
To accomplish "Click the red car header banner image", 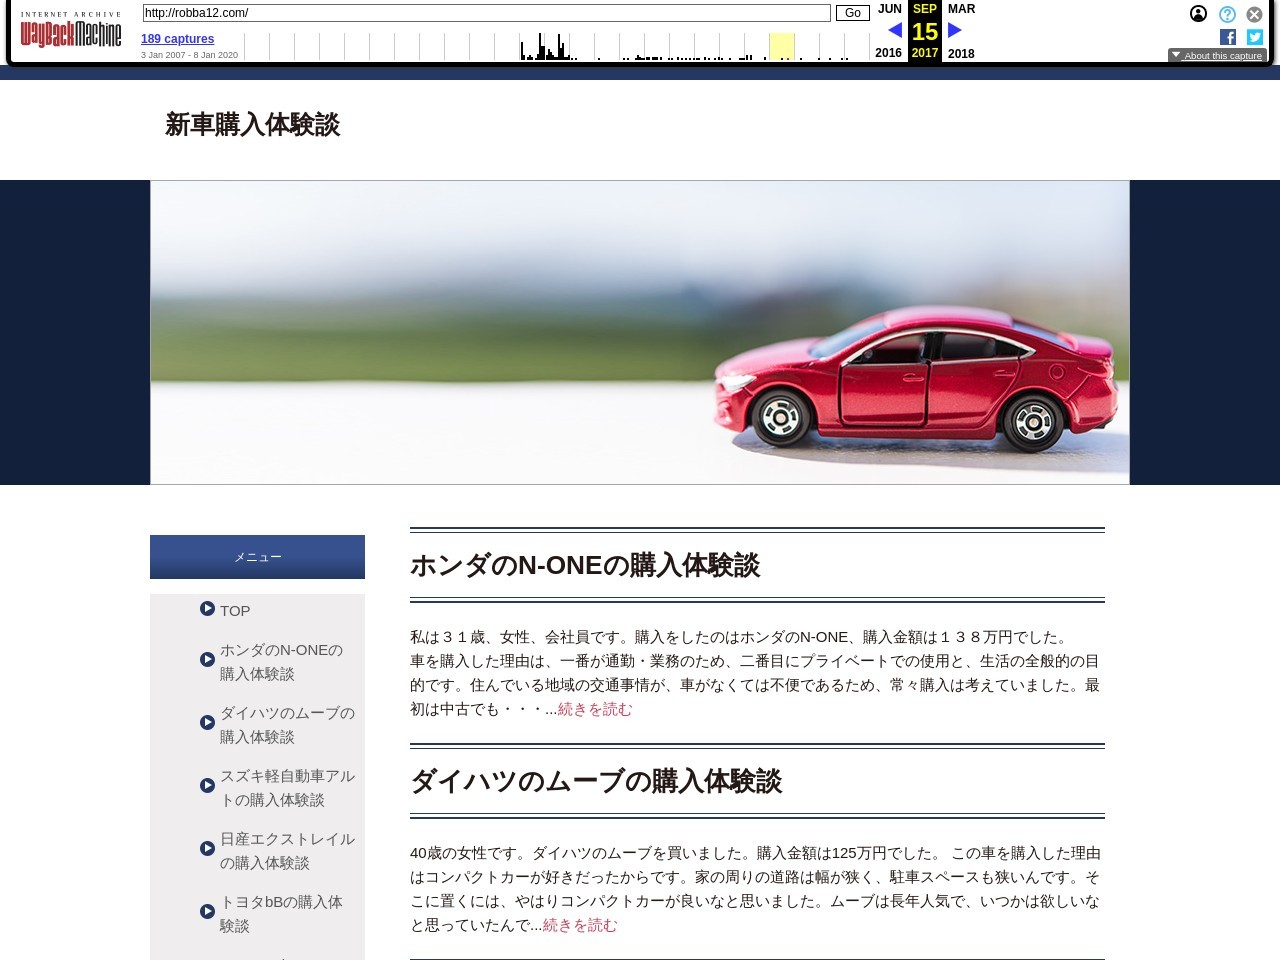I will 640,332.
